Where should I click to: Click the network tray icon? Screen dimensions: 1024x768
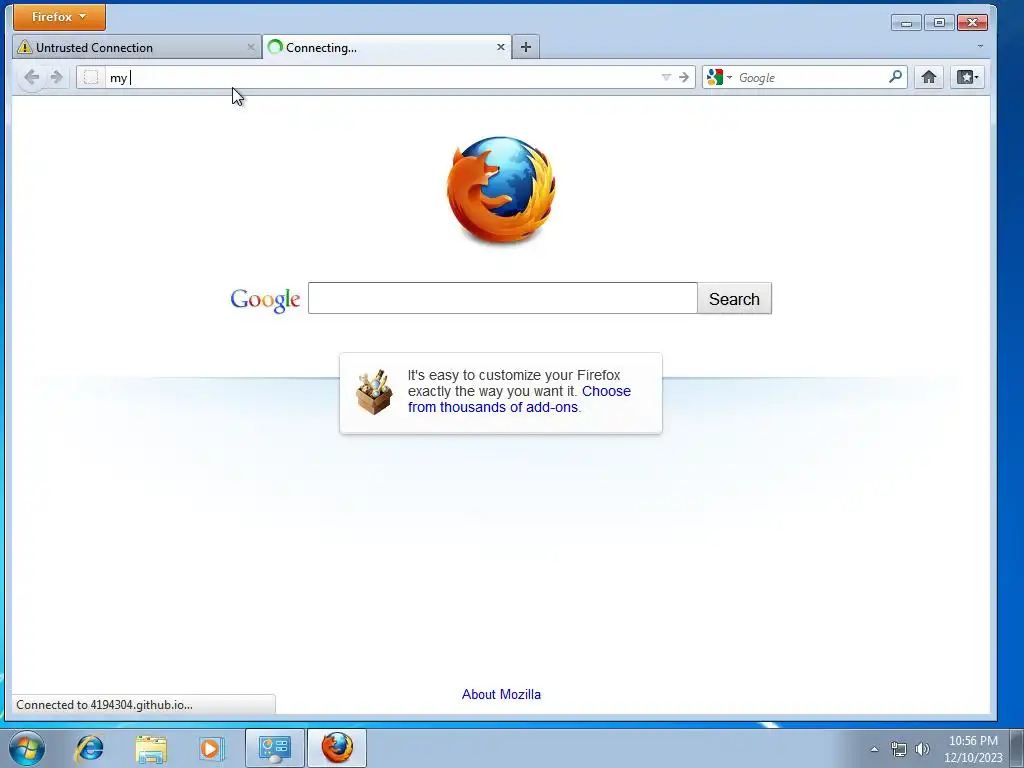[899, 749]
